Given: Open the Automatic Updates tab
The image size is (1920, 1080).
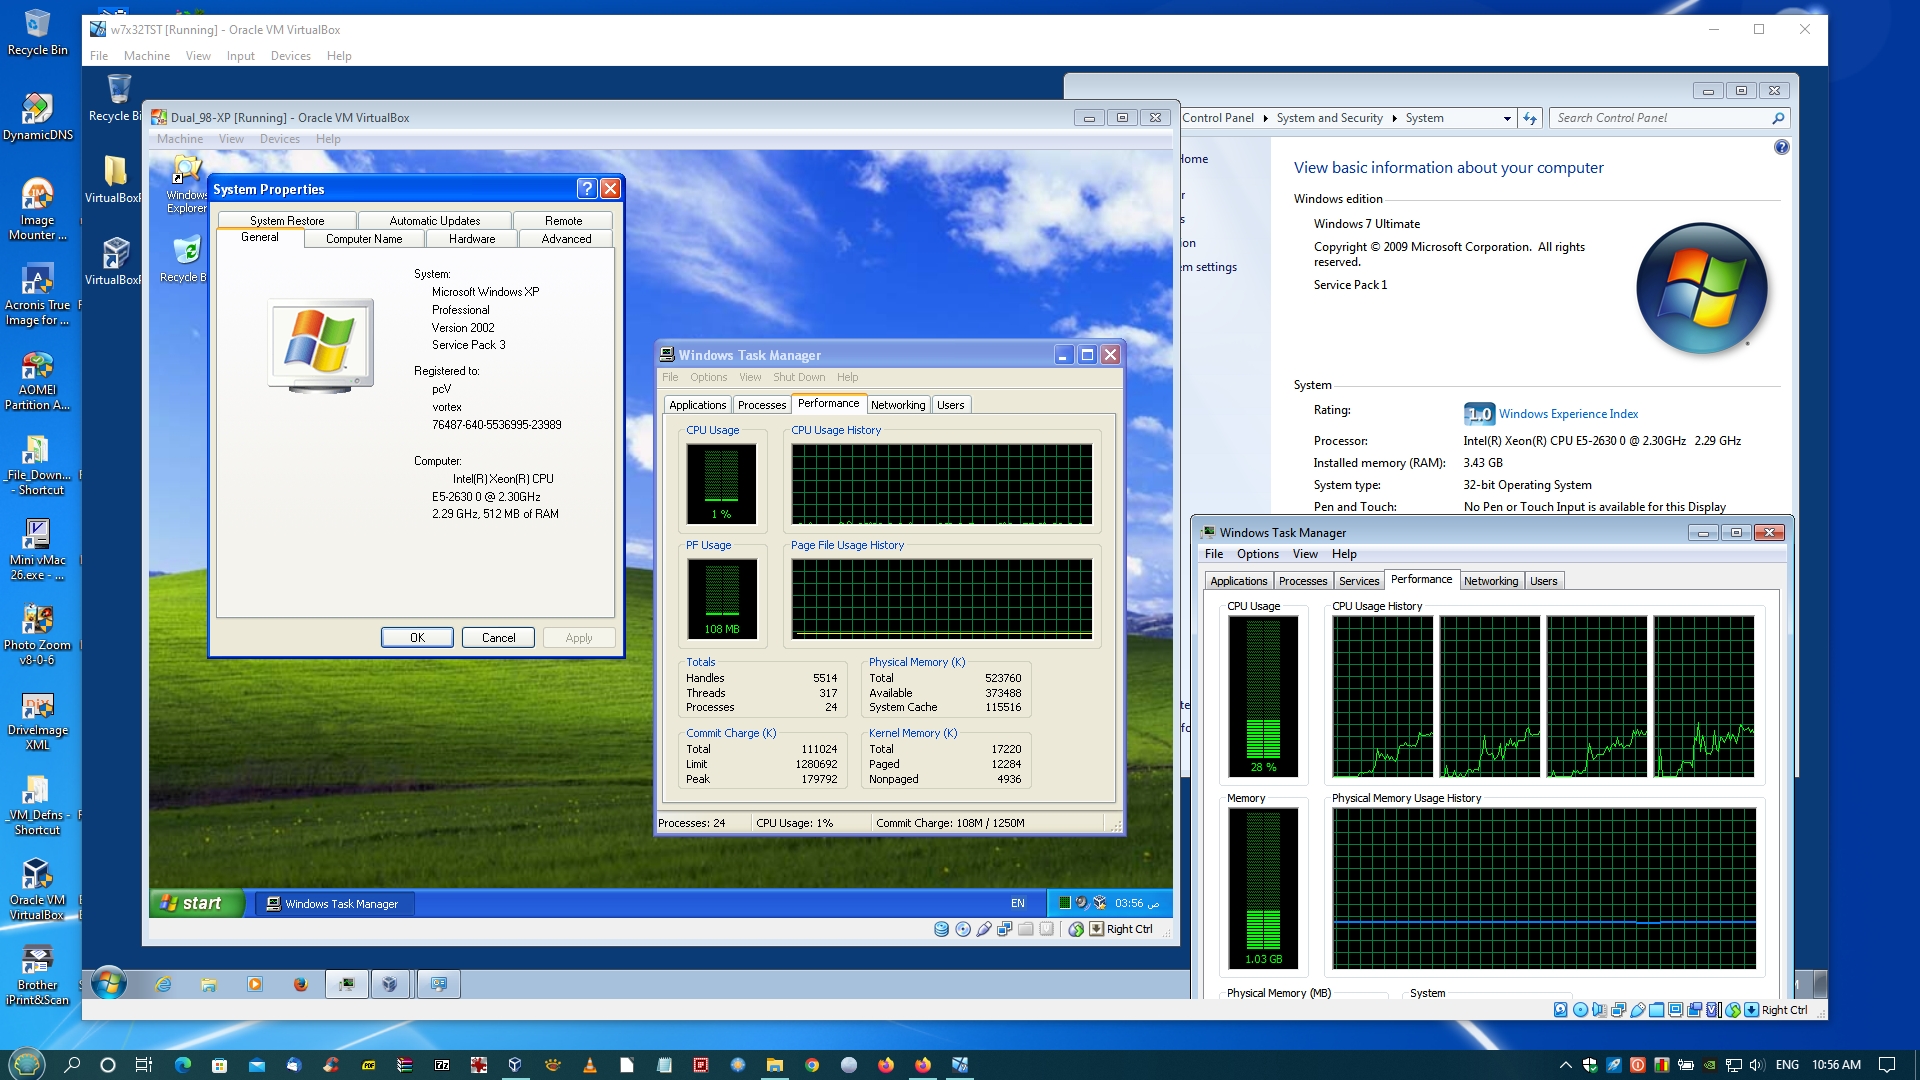Looking at the screenshot, I should tap(435, 221).
